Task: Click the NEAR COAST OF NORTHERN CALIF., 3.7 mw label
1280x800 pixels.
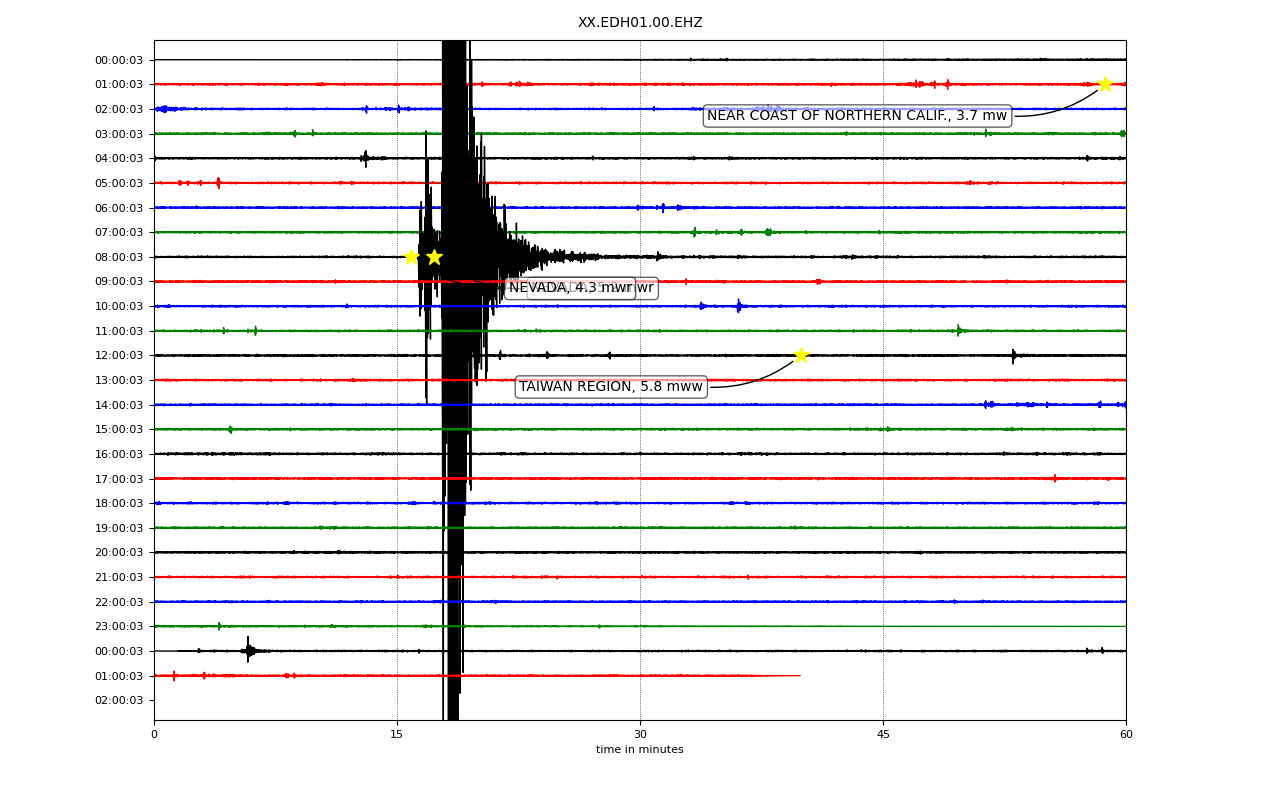Action: [857, 116]
